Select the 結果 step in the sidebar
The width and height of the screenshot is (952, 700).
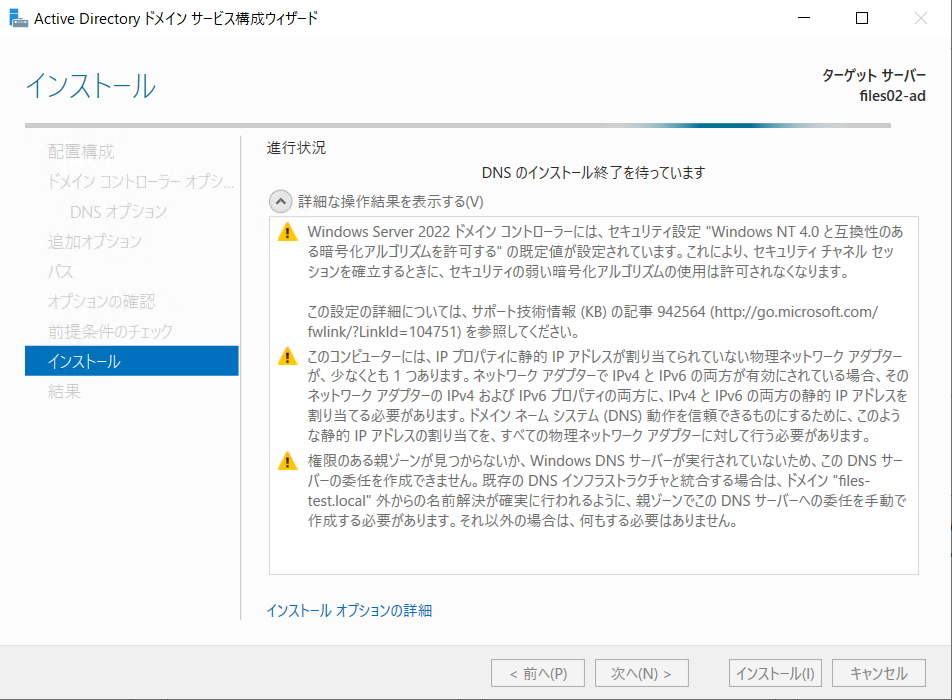[x=63, y=391]
